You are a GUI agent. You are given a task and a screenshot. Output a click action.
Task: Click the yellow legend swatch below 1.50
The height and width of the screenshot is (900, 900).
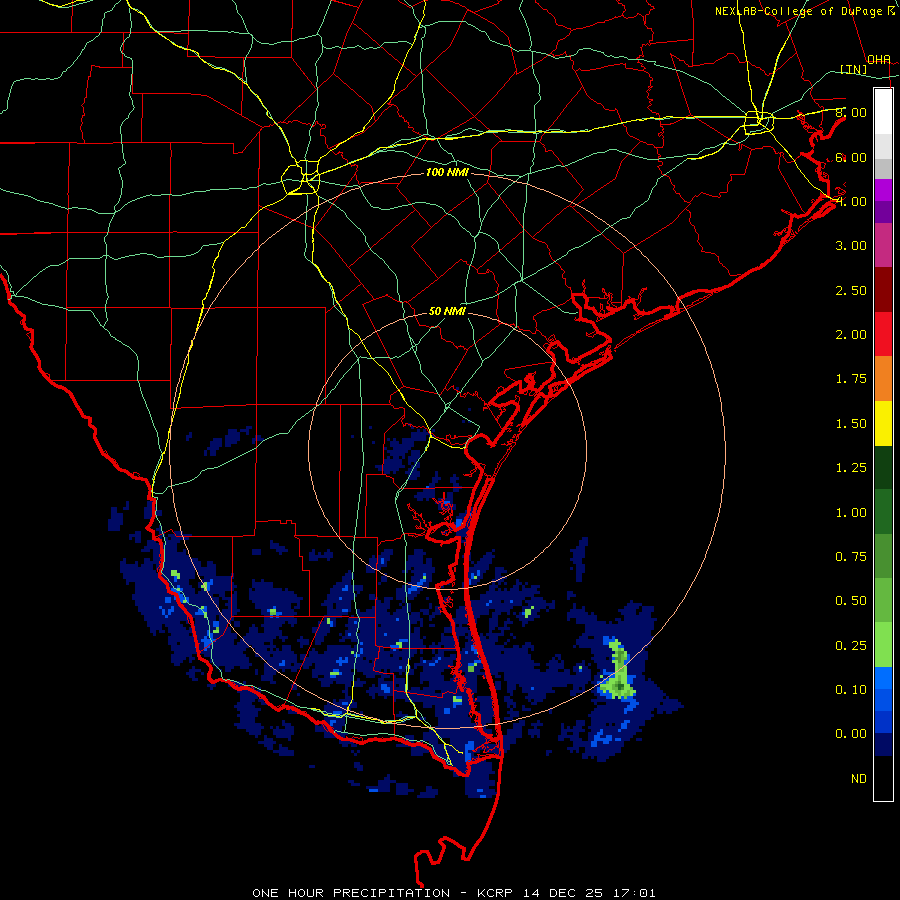tap(883, 423)
